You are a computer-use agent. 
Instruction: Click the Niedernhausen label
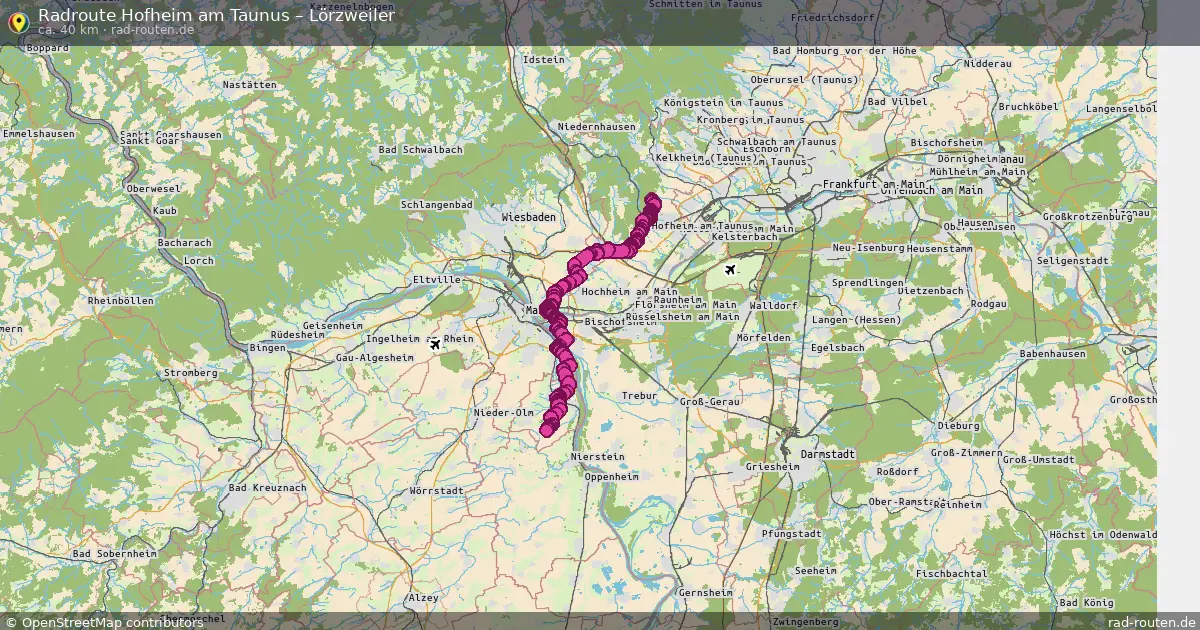pos(596,128)
